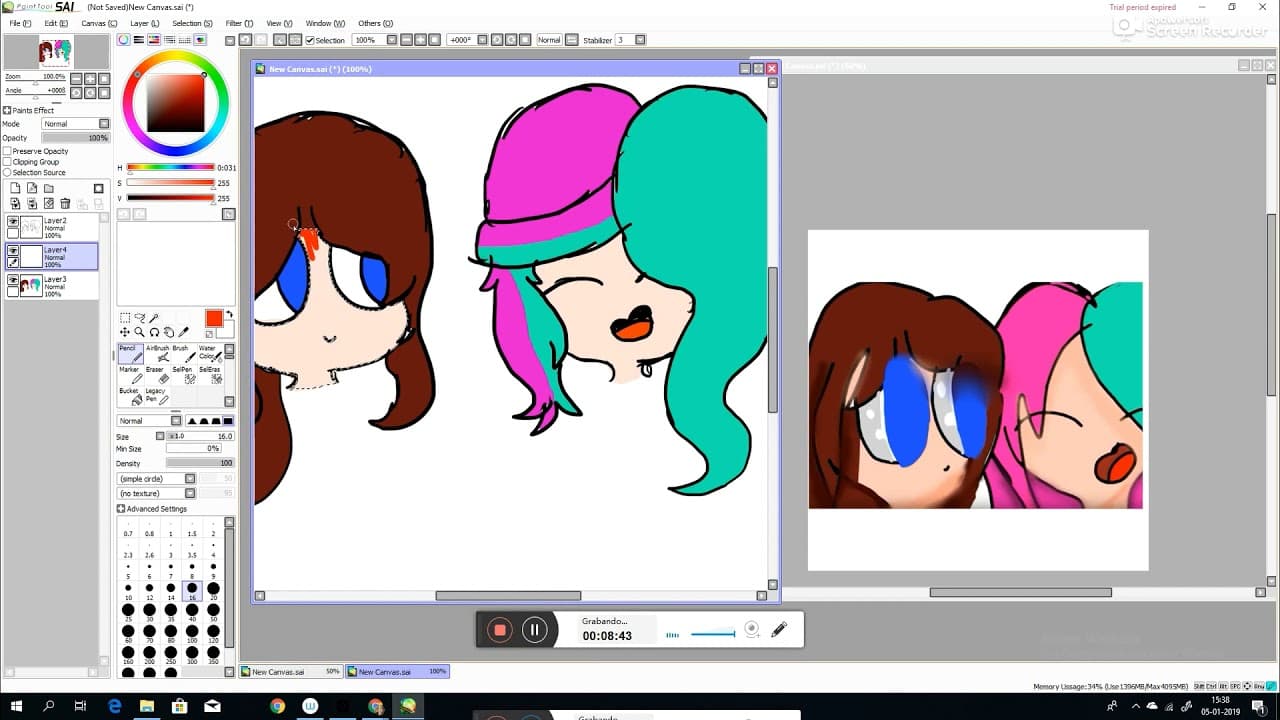This screenshot has width=1280, height=720.
Task: Toggle size pressure checkbox beside Size
Action: coord(160,436)
